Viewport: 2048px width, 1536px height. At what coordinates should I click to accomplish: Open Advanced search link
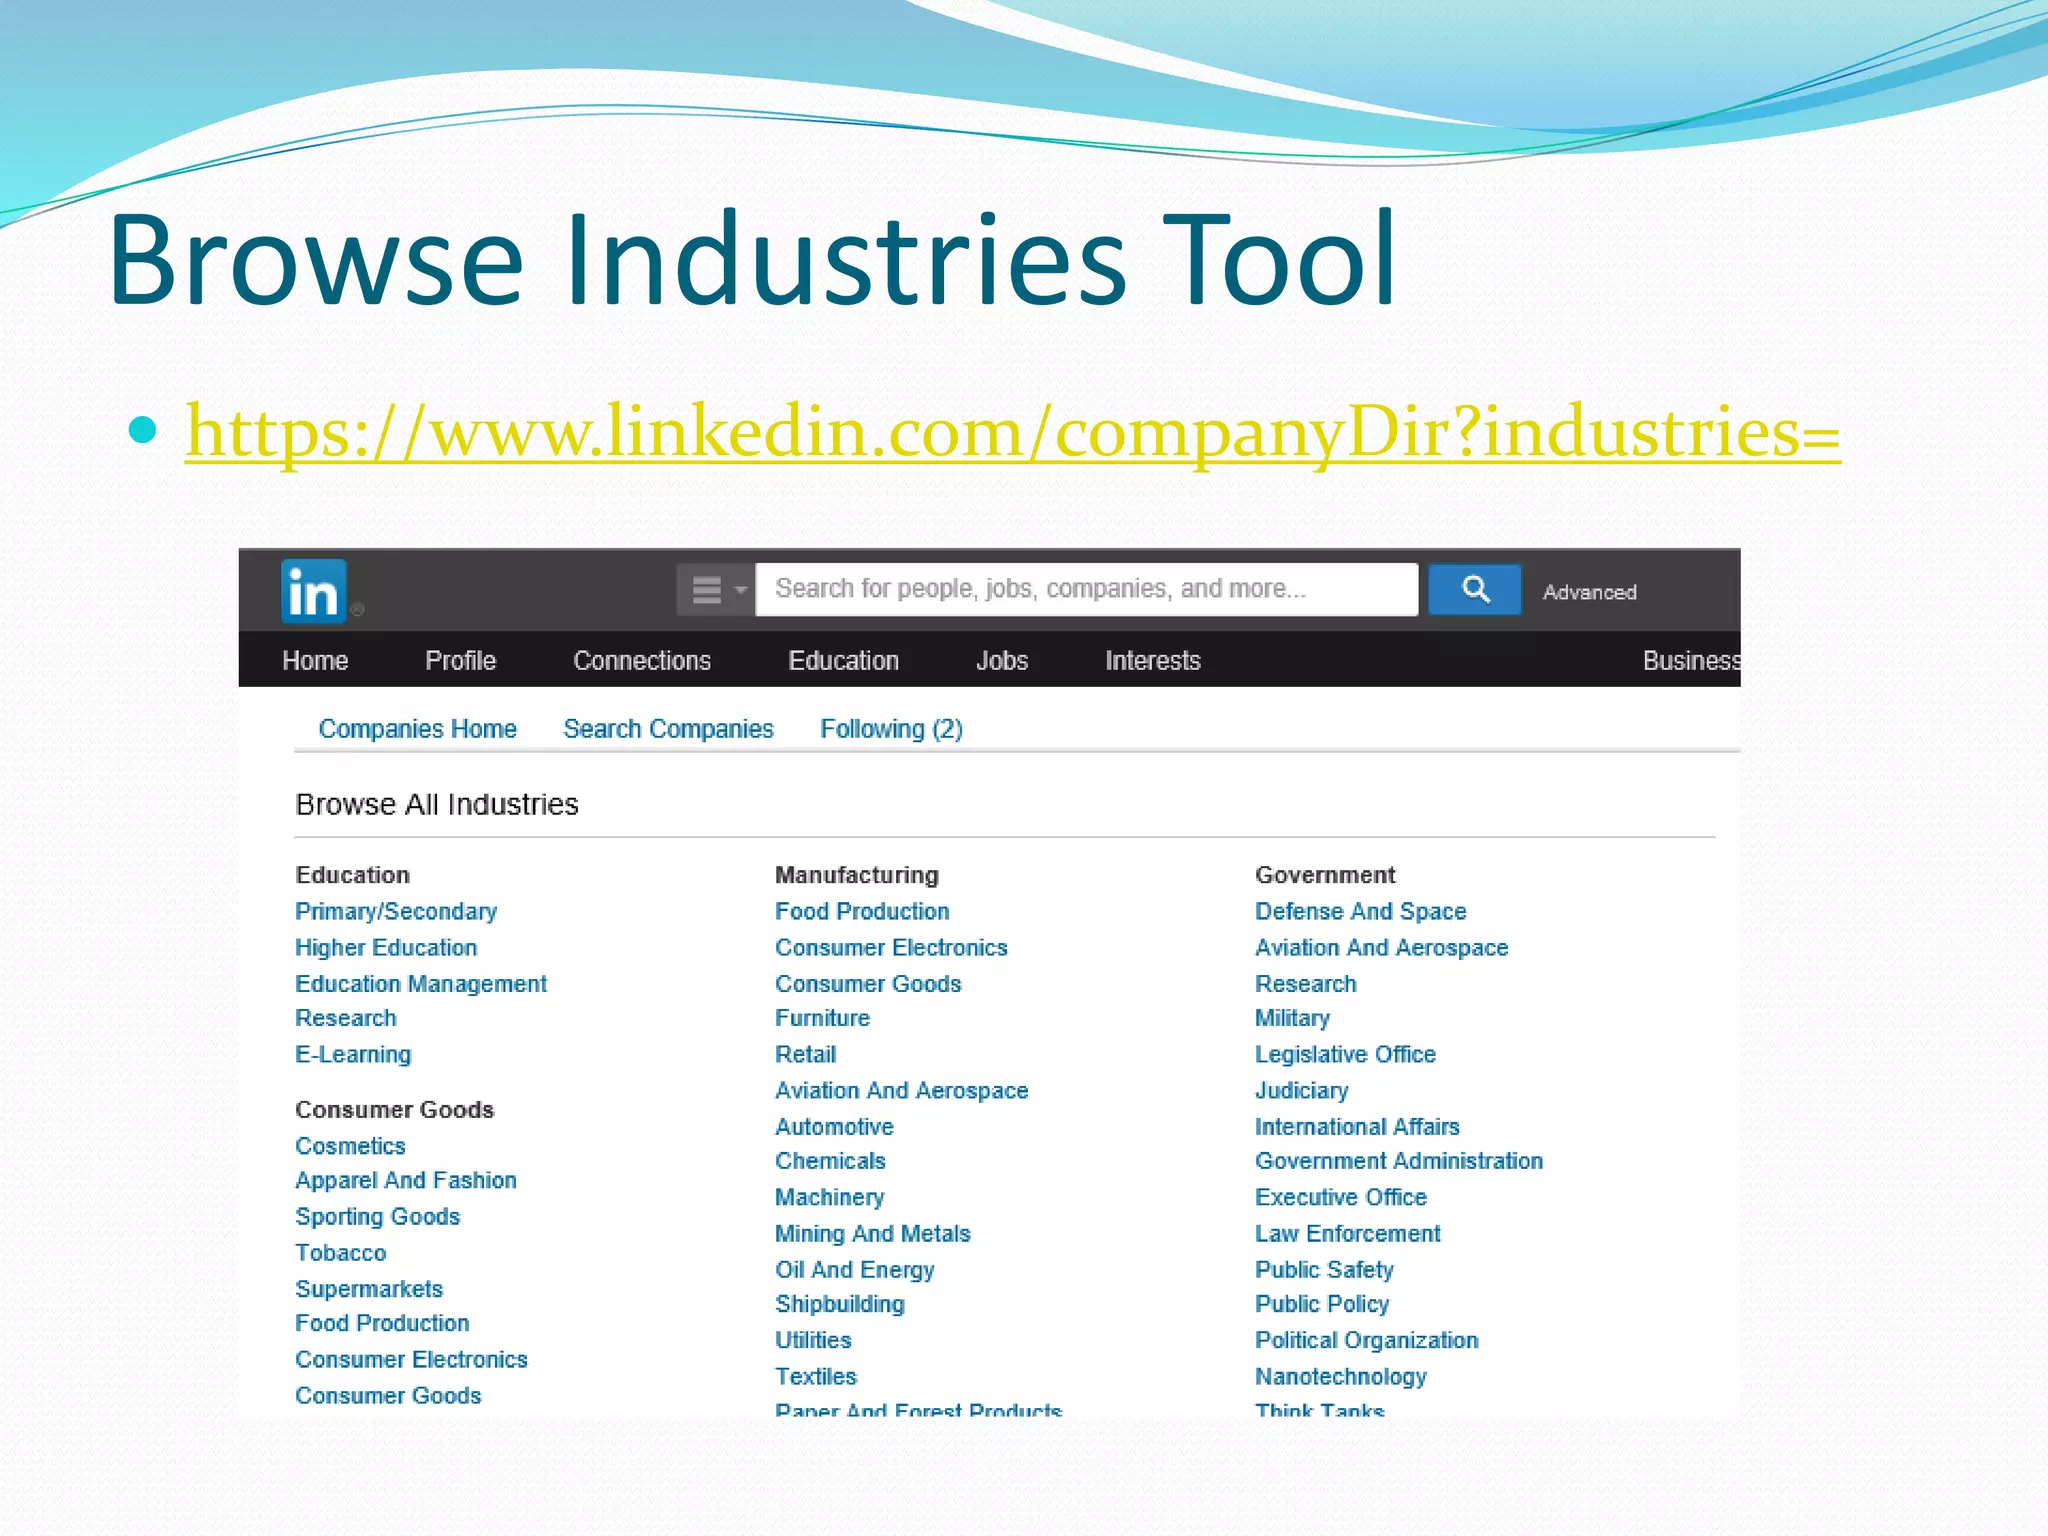pos(1589,592)
